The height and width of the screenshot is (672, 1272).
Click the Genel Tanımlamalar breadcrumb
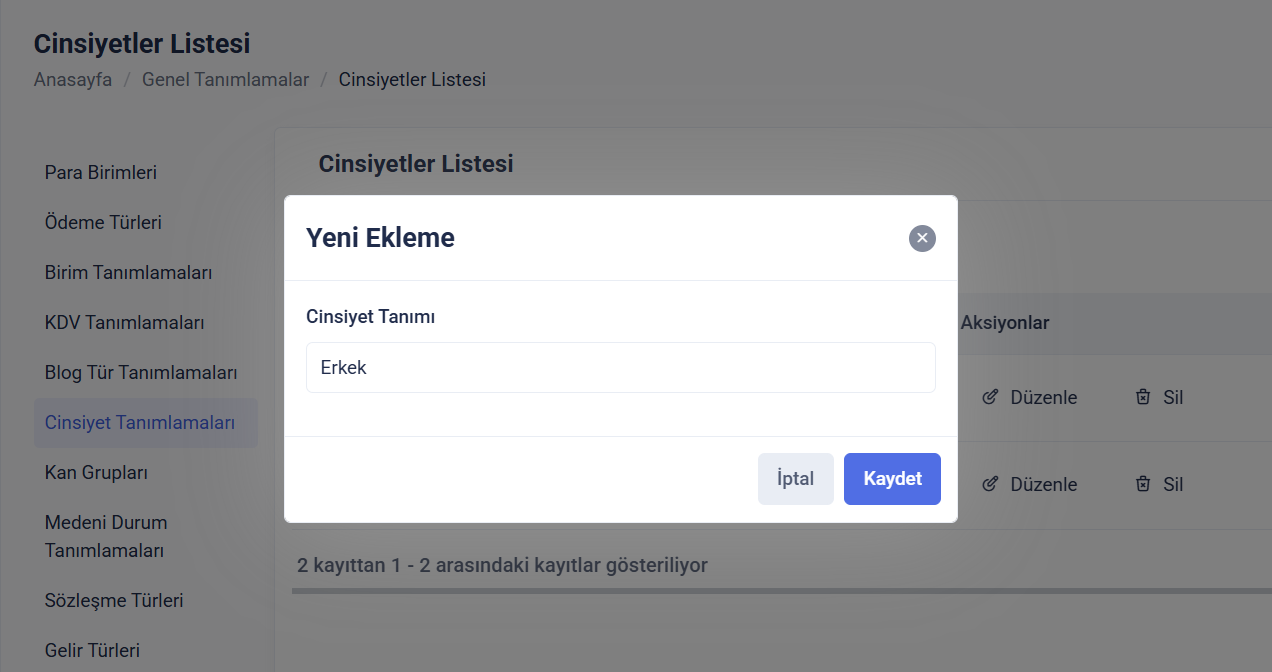tap(225, 79)
